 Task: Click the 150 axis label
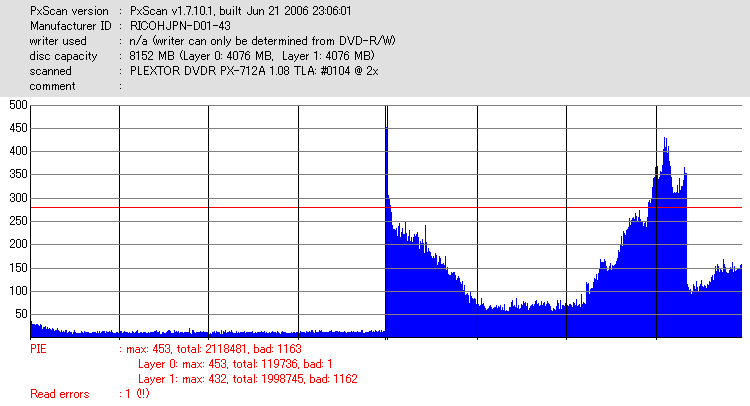18,268
